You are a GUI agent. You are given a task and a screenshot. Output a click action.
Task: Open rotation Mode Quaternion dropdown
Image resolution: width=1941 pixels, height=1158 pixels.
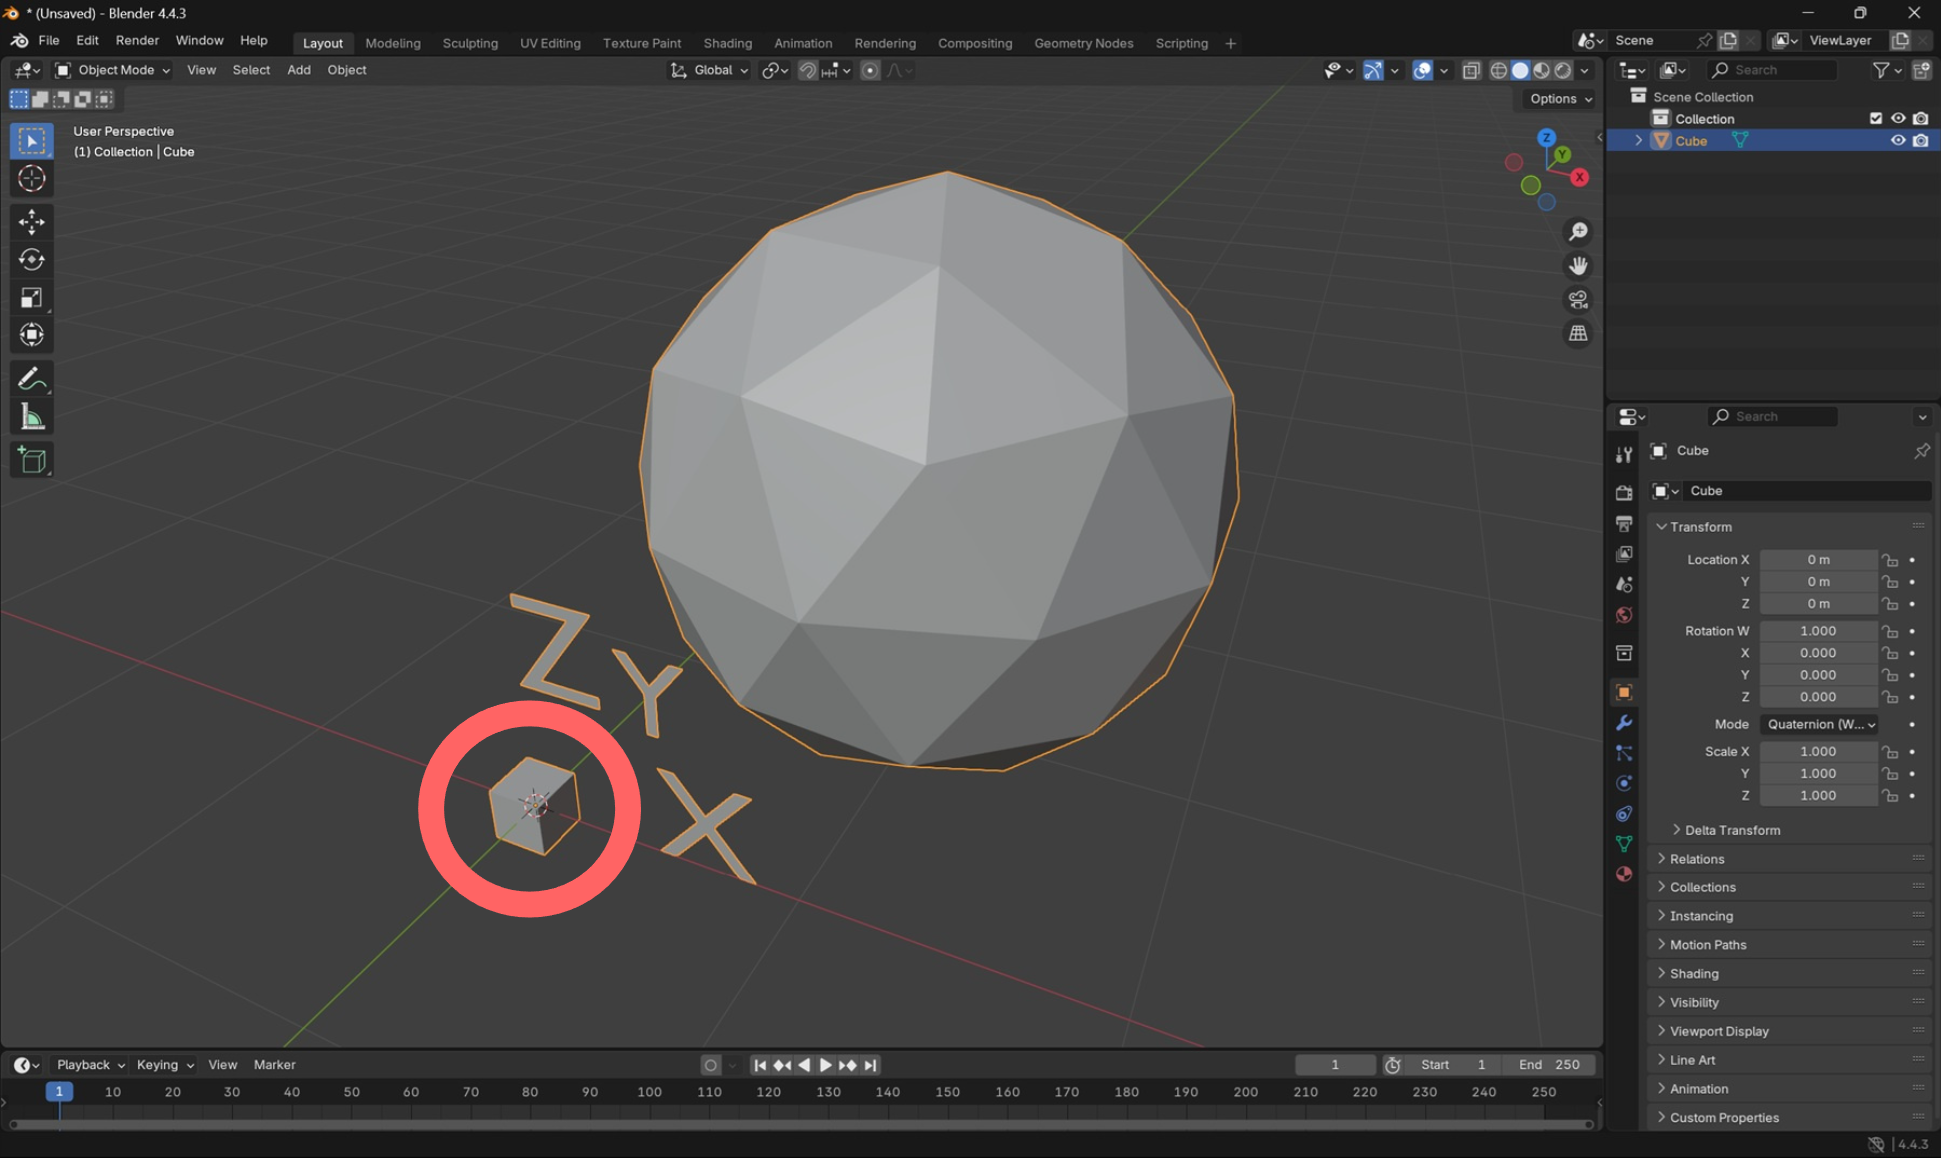(x=1820, y=724)
